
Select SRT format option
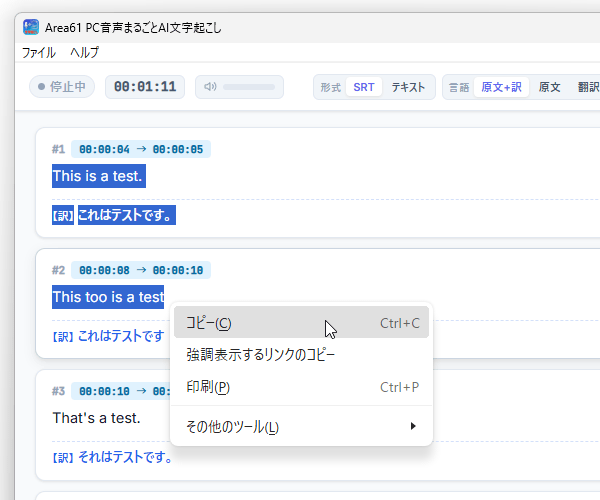click(364, 87)
